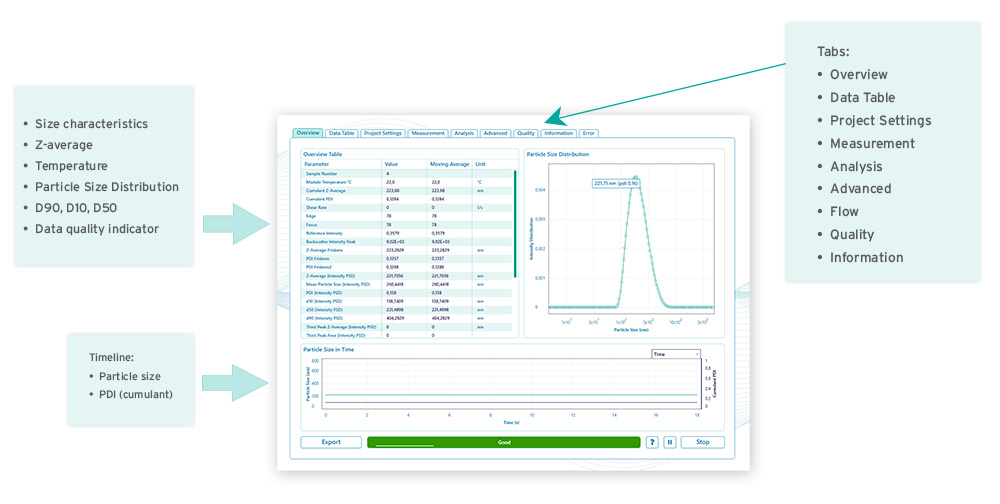This screenshot has width=1000, height=504.
Task: Show the Error tab
Action: pos(589,133)
